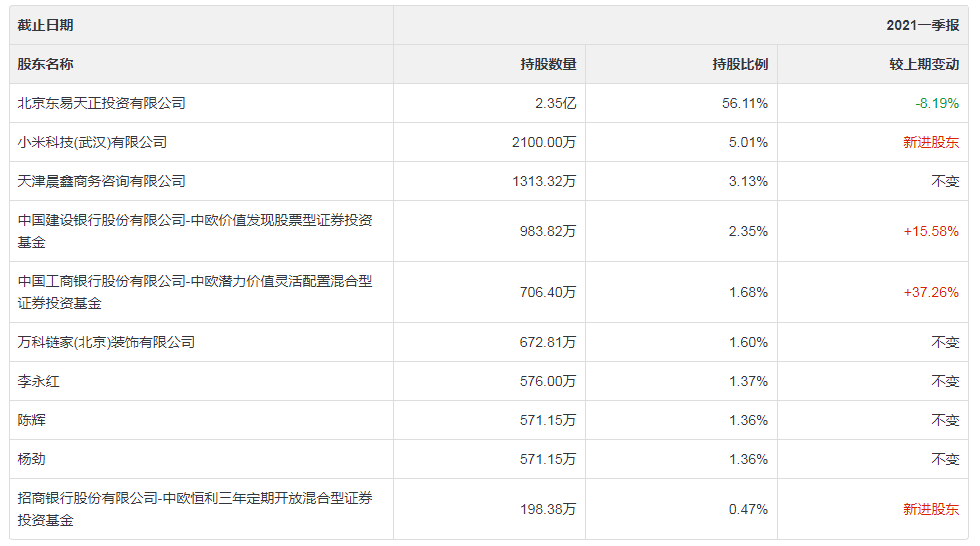Click the 截止日期 header cell
This screenshot has height=546, width=980.
pos(46,25)
